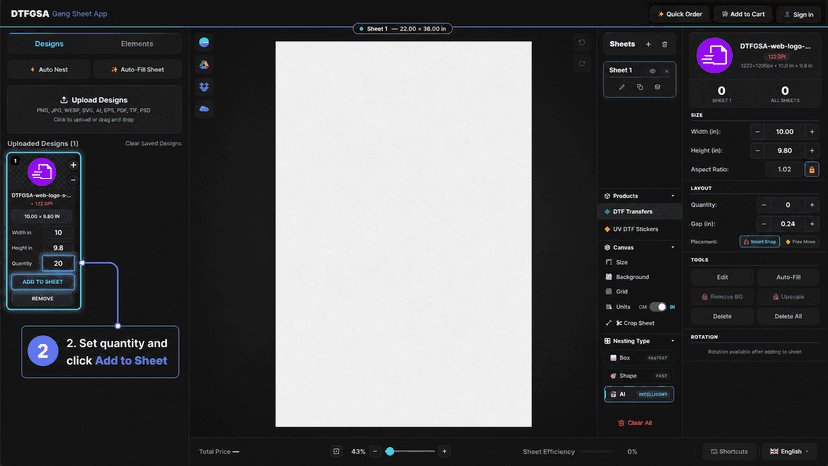
Task: Choose Box nesting type
Action: click(x=639, y=358)
